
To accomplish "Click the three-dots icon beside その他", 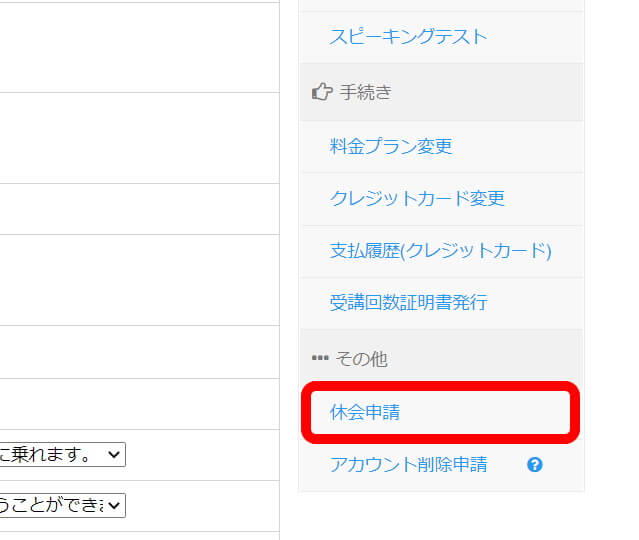I will (x=320, y=358).
